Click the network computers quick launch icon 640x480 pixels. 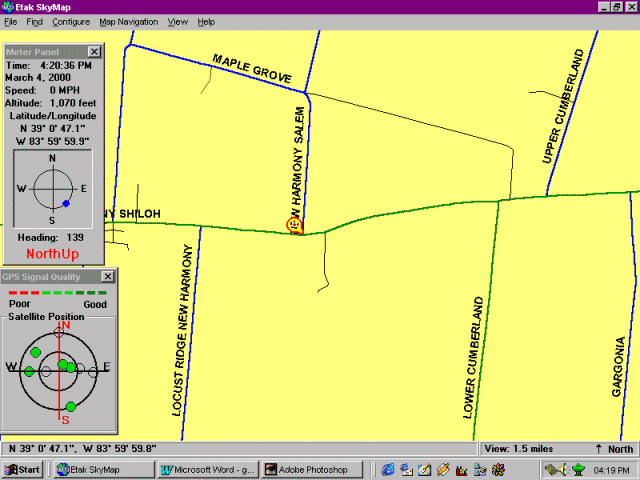pyautogui.click(x=480, y=470)
